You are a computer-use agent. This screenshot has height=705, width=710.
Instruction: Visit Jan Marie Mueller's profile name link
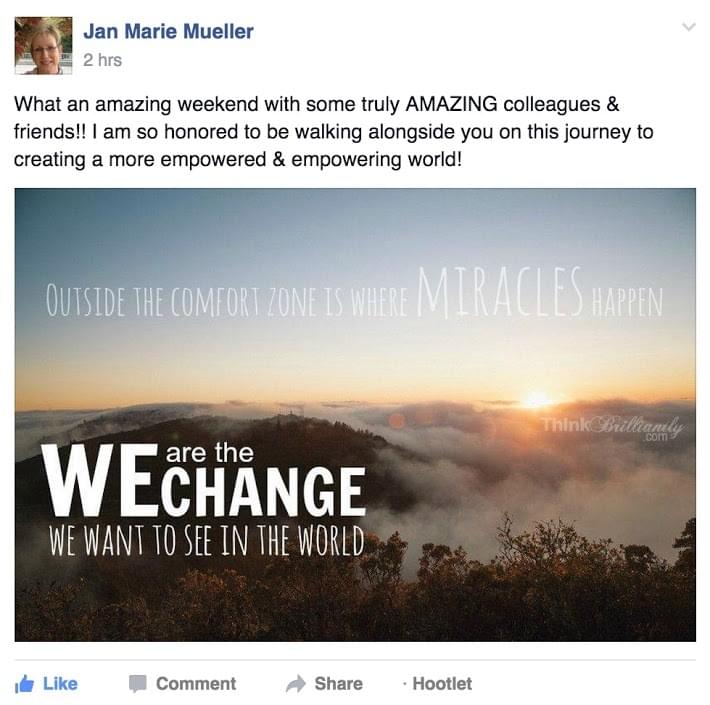(x=168, y=31)
